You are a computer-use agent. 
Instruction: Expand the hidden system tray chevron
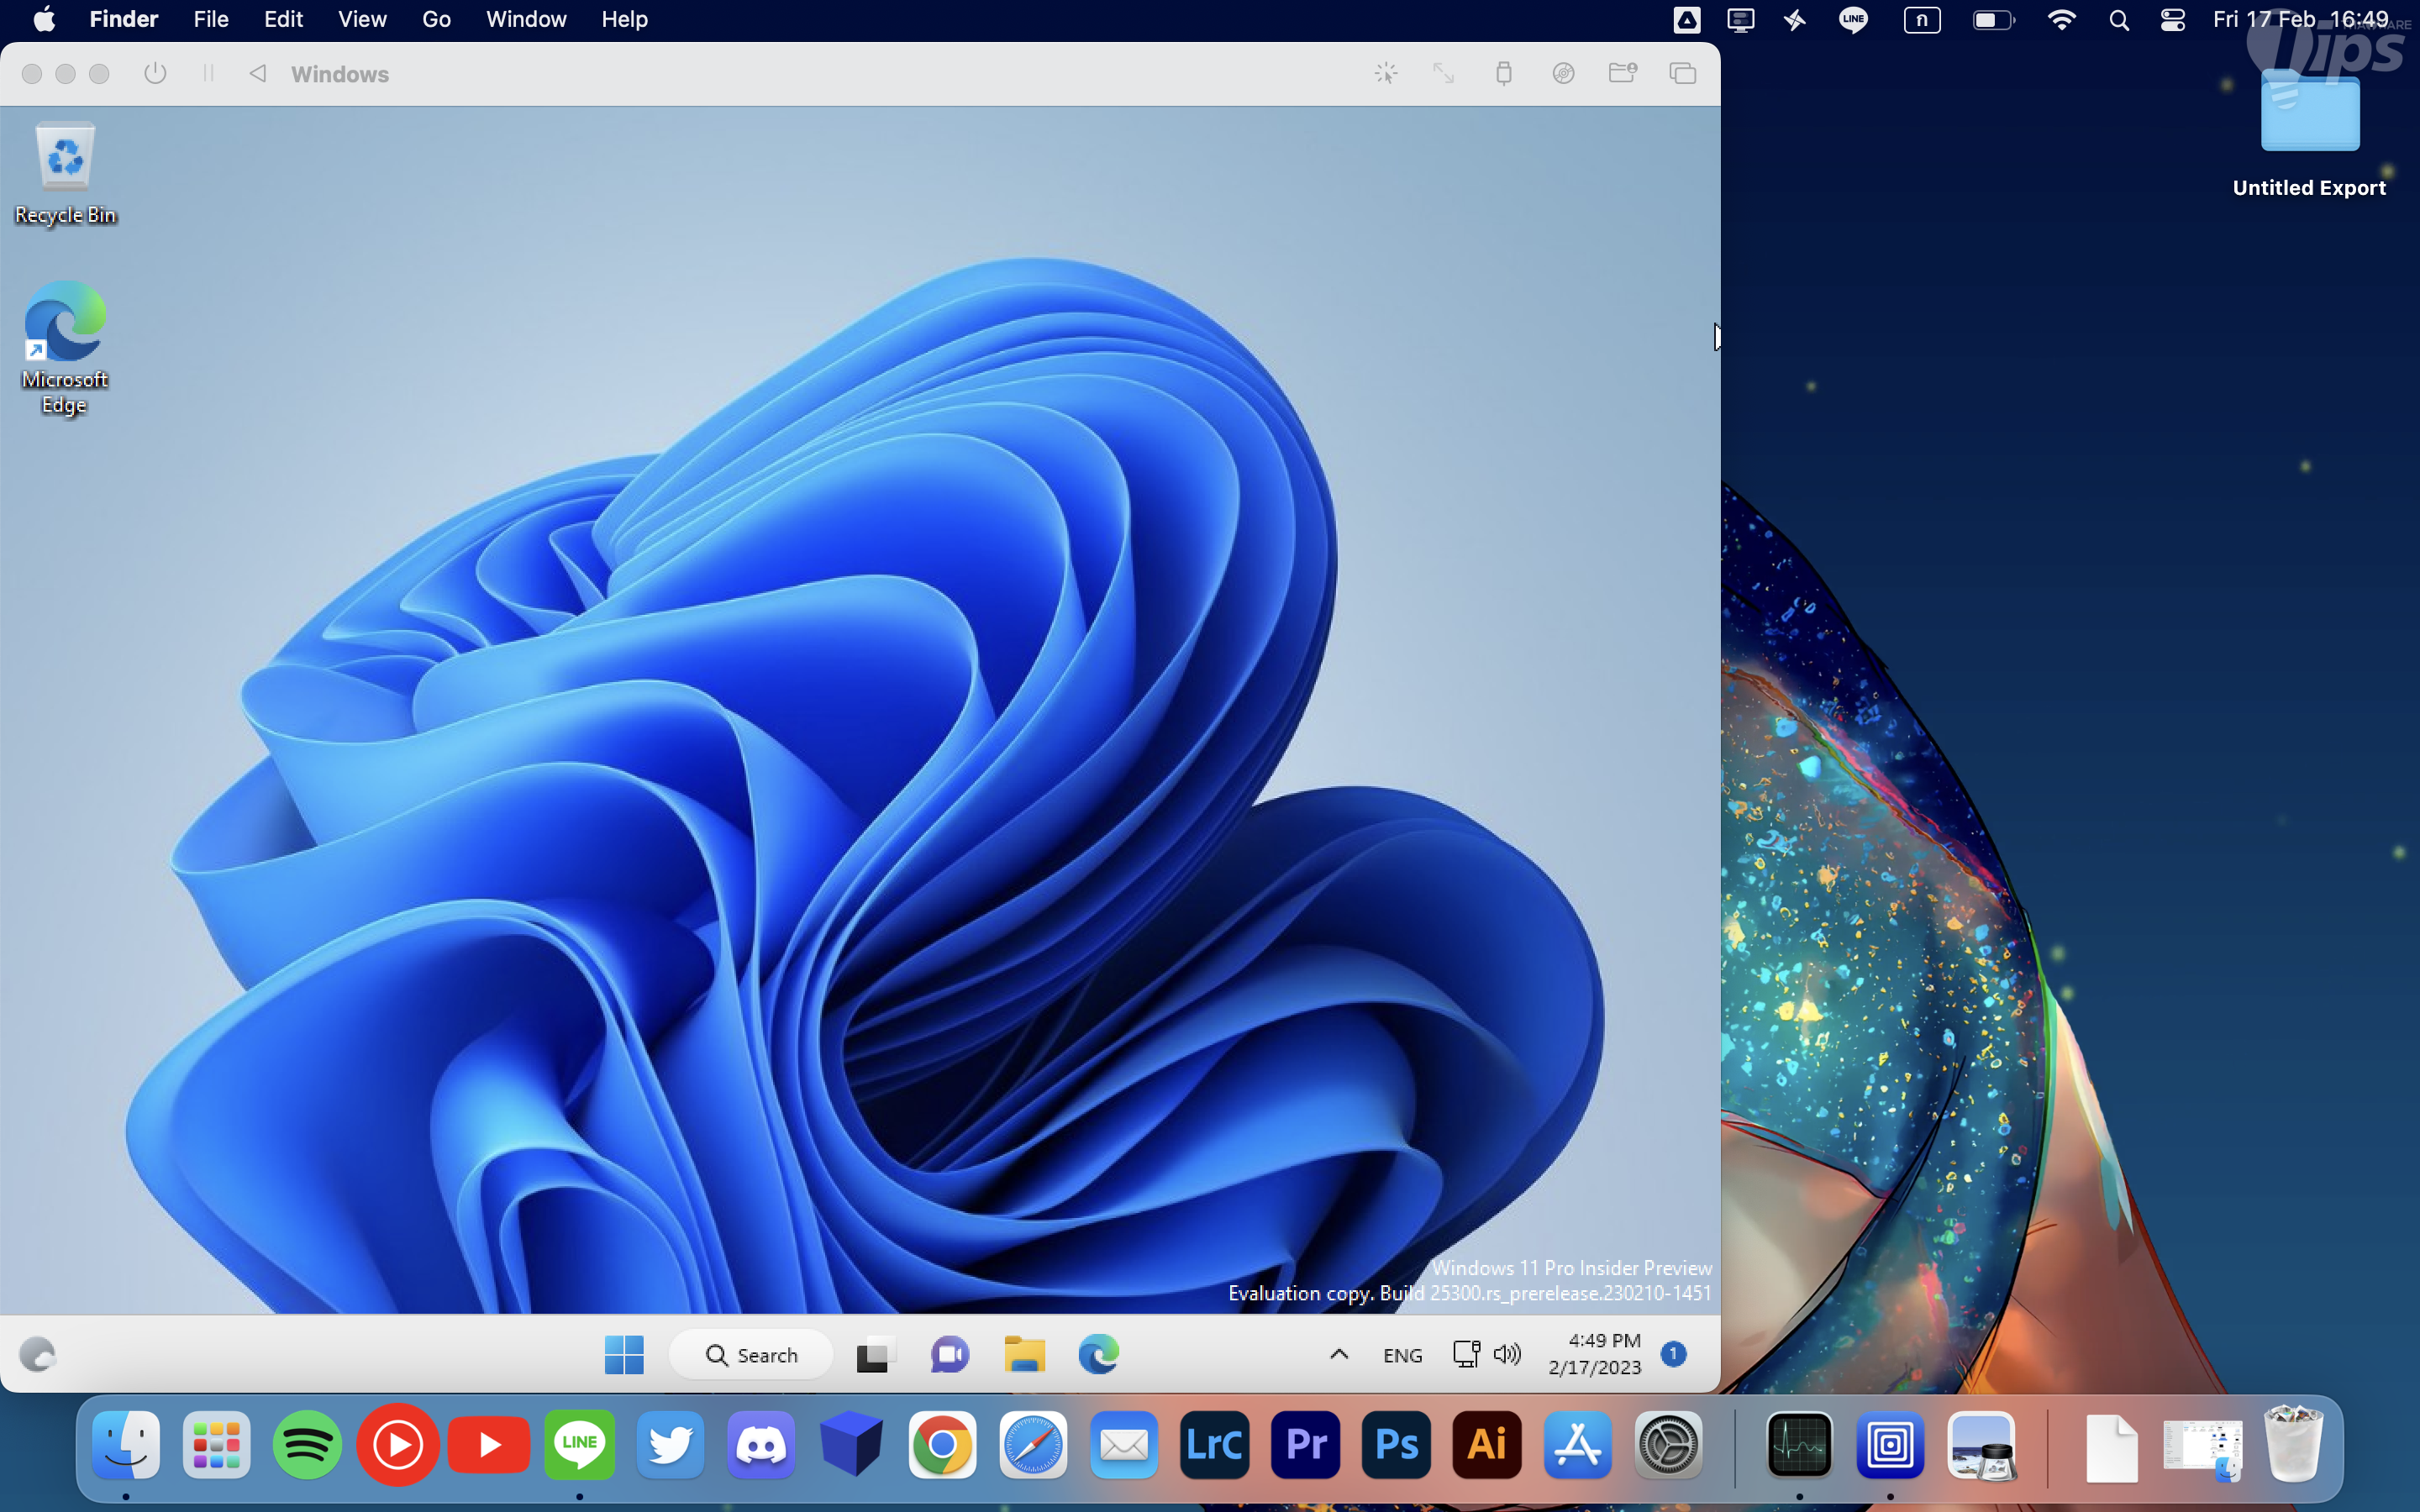(1339, 1355)
